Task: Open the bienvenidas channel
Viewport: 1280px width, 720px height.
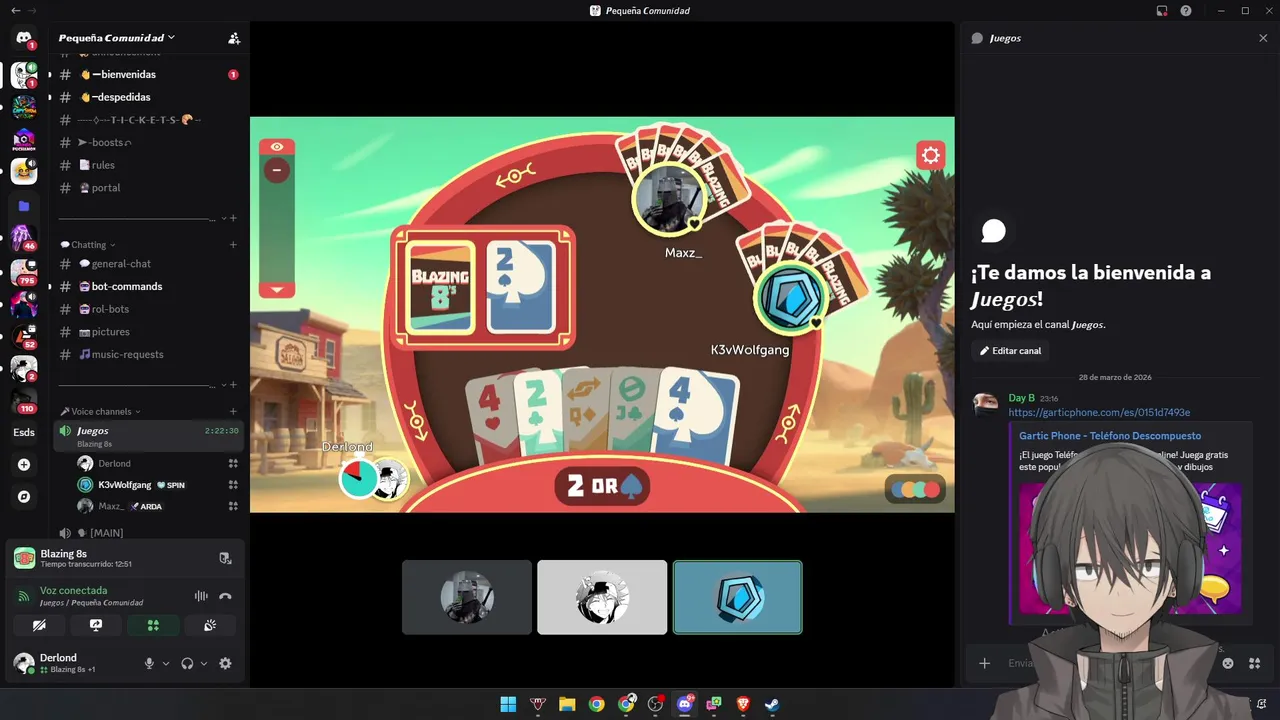Action: pos(147,74)
